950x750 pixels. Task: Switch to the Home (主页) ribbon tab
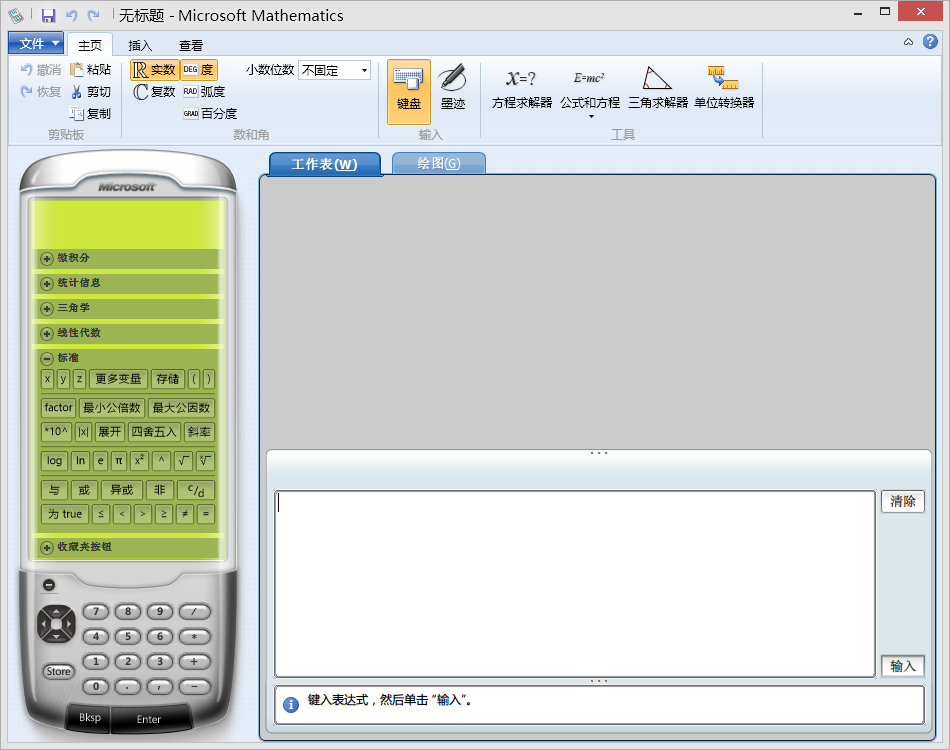point(90,45)
